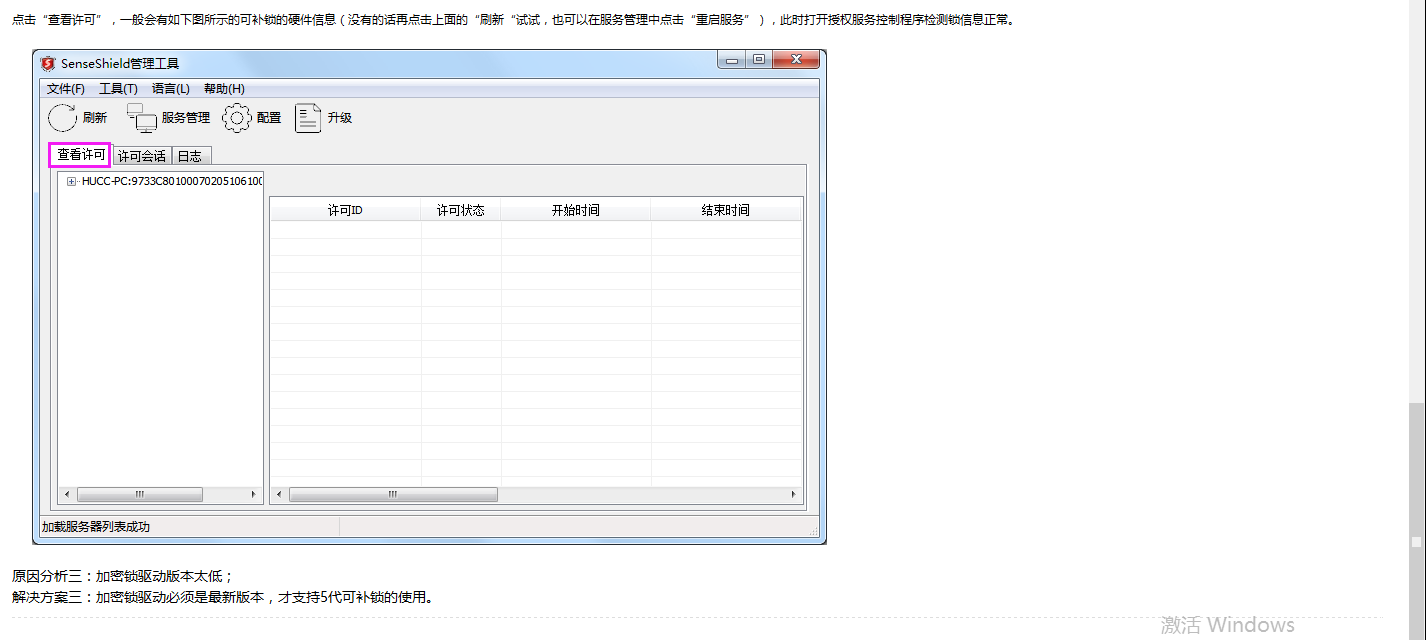The image size is (1426, 640).
Task: Open the 配置 gear settings icon
Action: click(x=237, y=118)
